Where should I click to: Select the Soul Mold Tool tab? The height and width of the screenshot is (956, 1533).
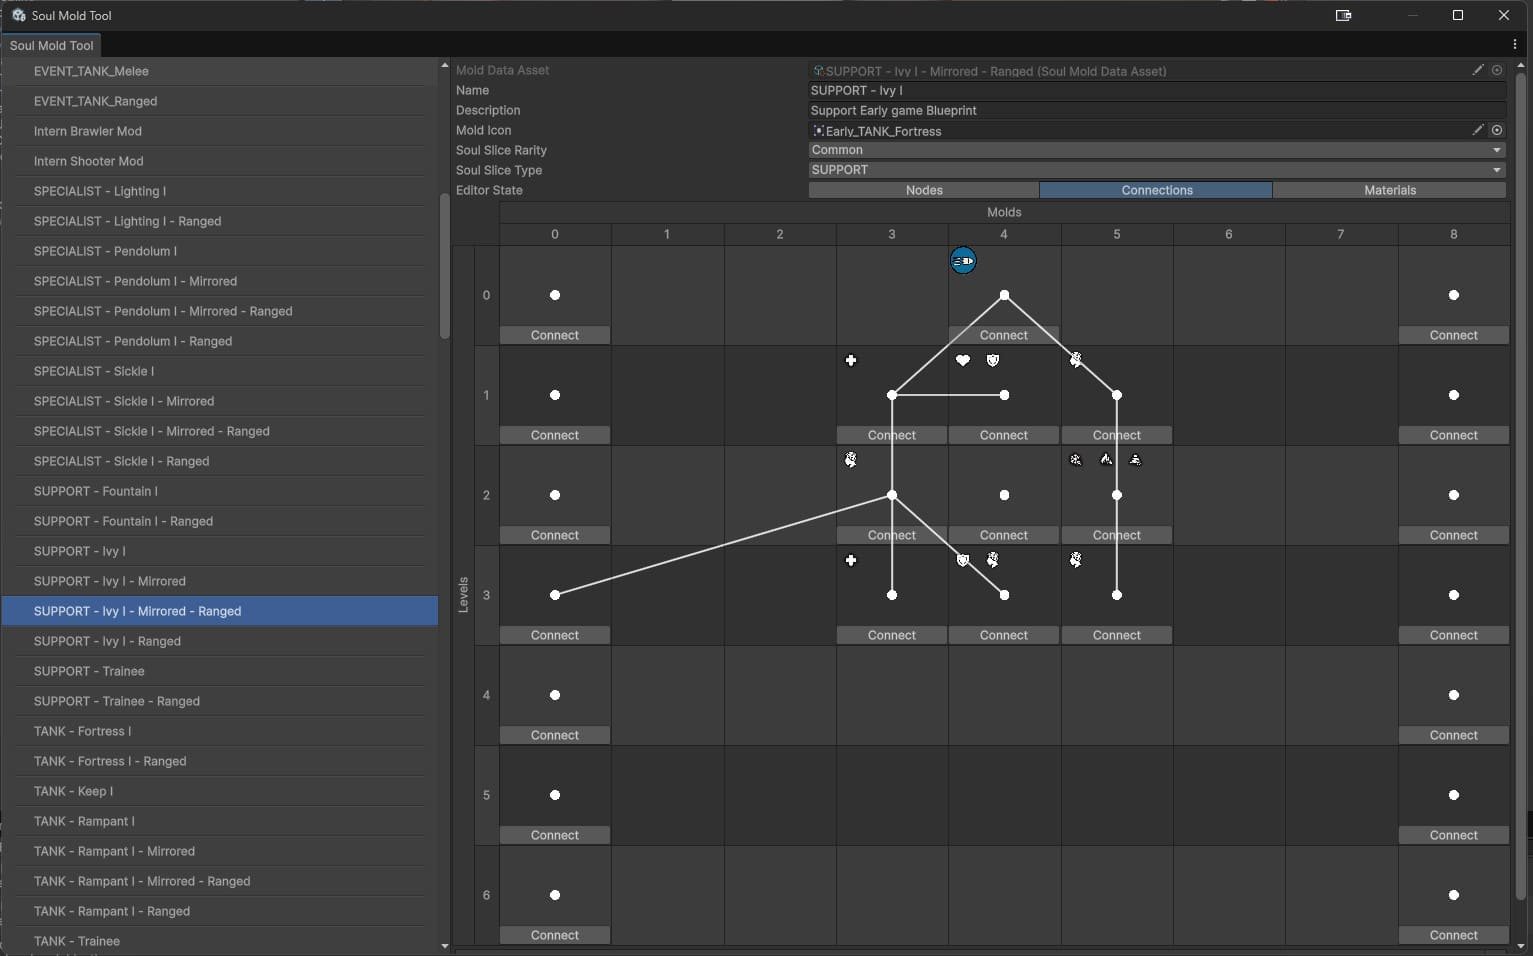51,45
